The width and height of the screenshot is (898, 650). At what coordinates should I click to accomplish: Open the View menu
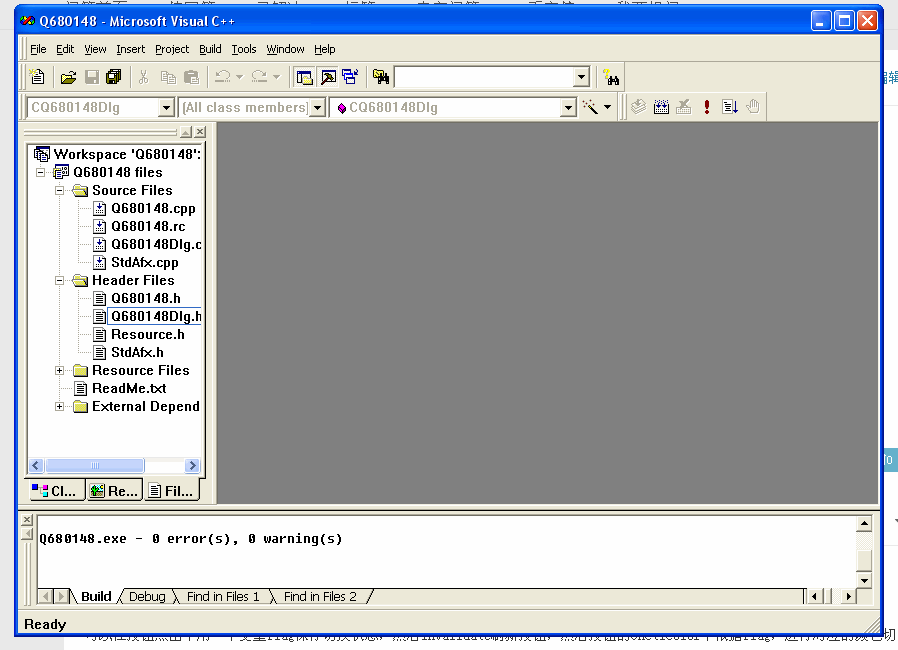point(95,49)
